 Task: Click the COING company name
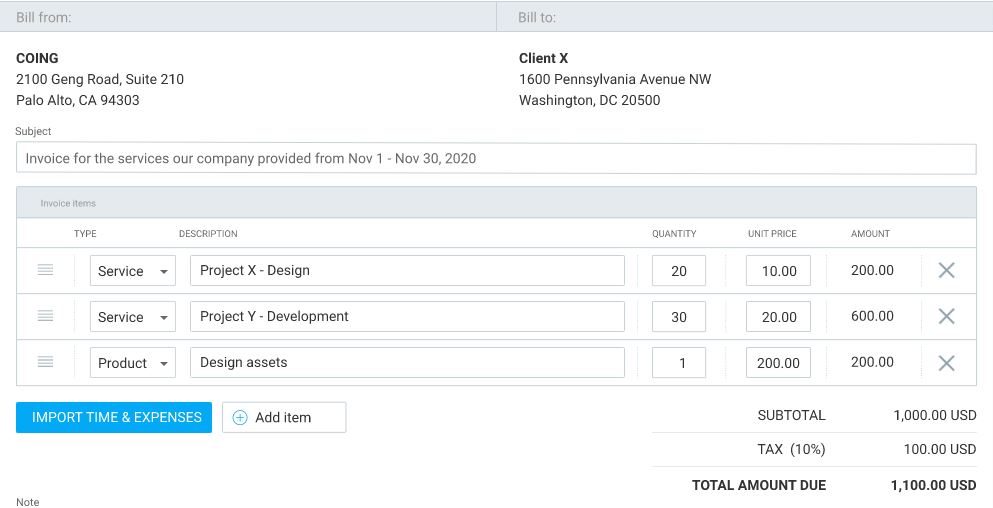(37, 58)
